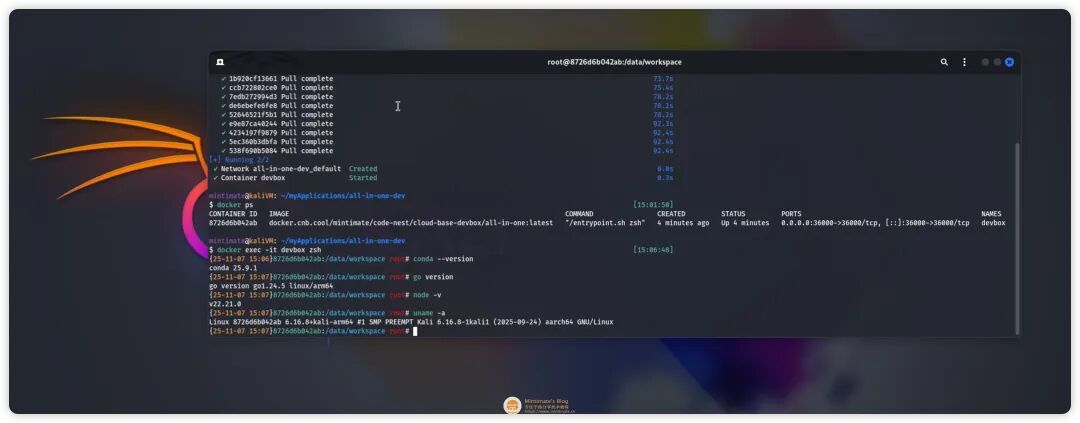
Task: Click the "Linux 8726d6b042ab 6.16.8+kali-arm64" output line
Action: [411, 322]
